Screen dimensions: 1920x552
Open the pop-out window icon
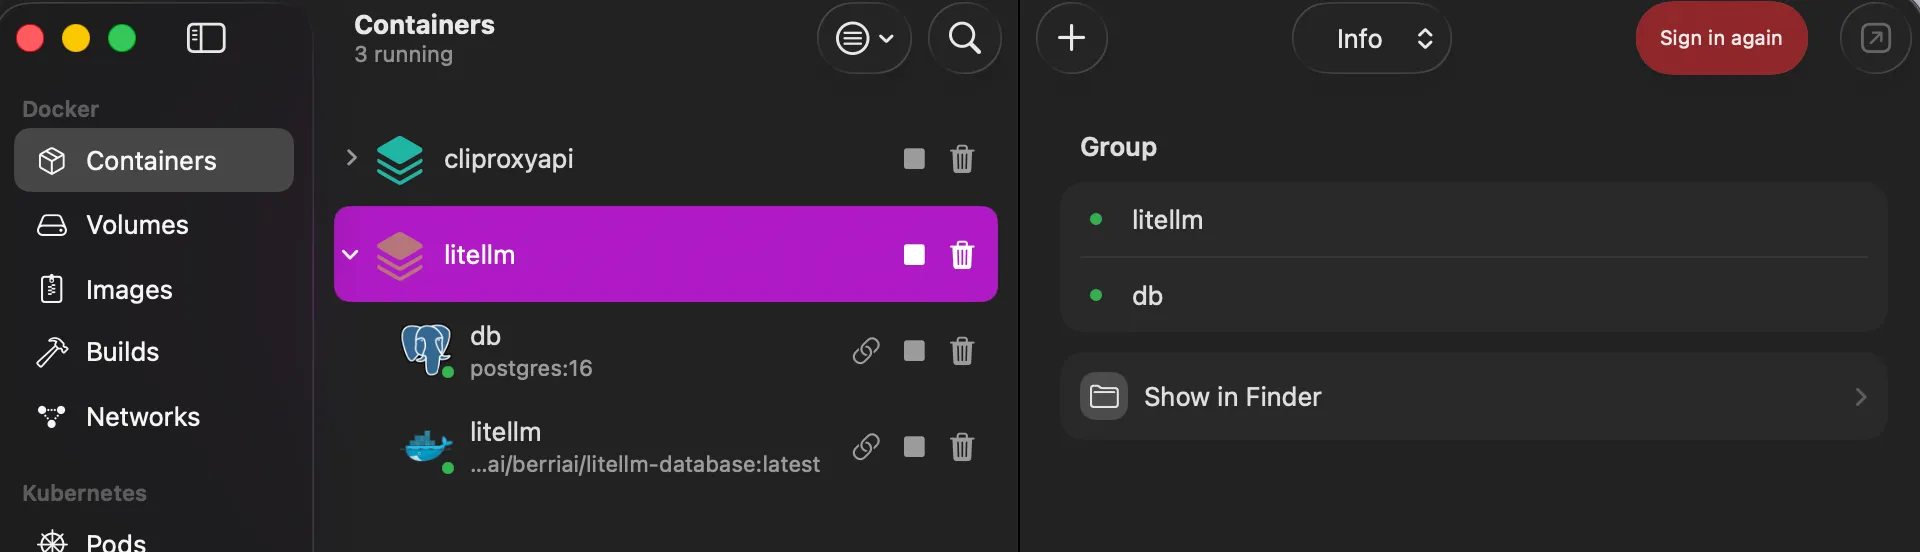click(1875, 38)
